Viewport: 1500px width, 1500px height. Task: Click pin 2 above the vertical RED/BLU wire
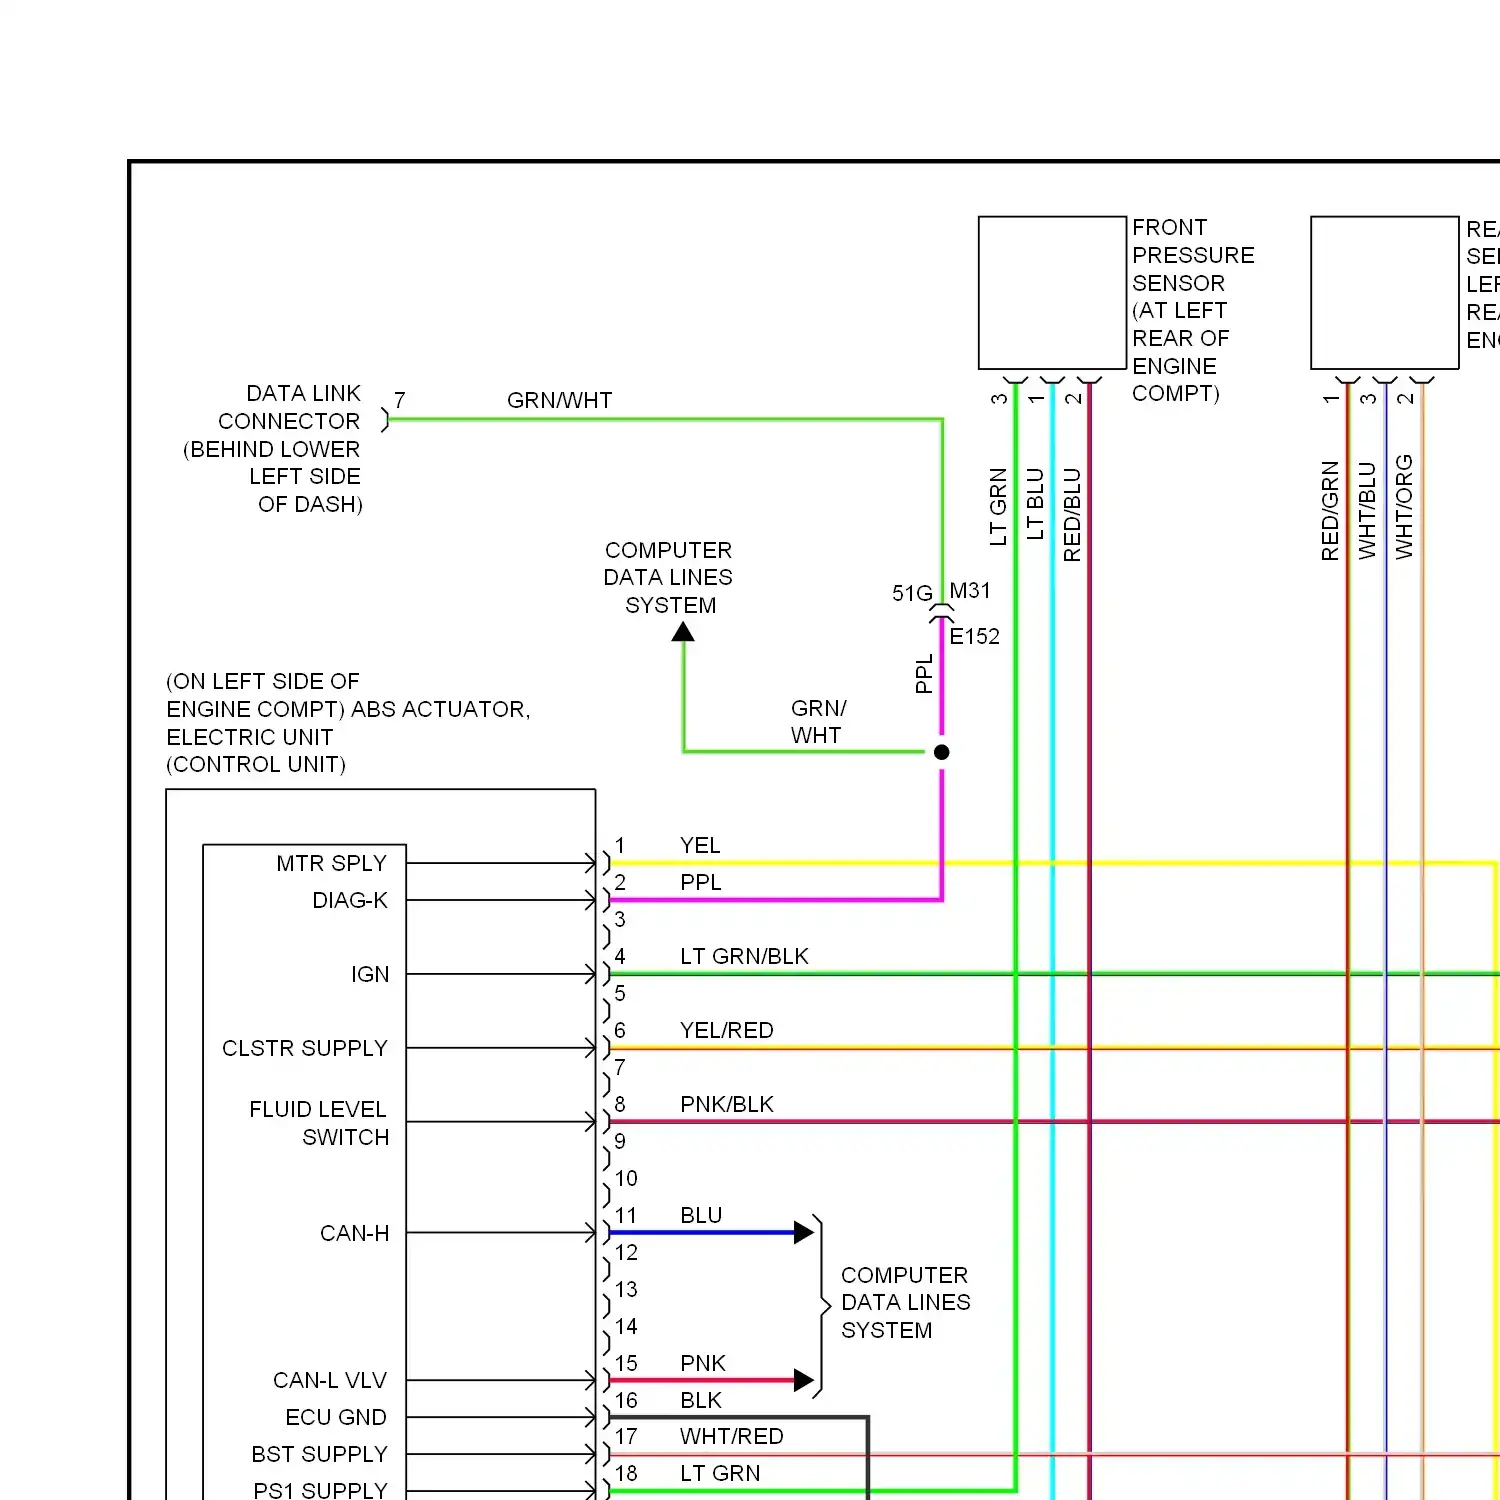1072,399
